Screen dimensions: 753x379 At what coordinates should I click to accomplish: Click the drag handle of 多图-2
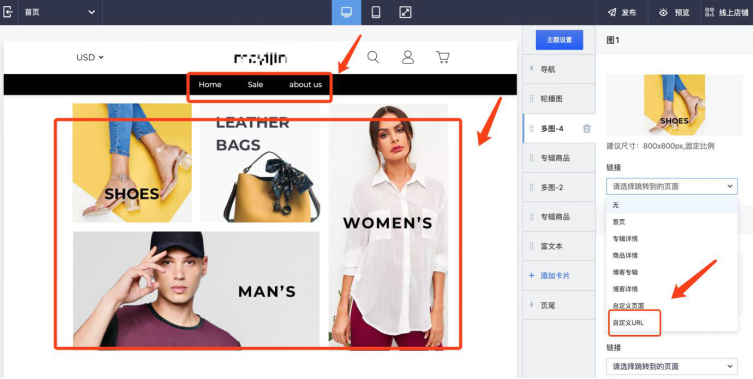click(x=531, y=187)
